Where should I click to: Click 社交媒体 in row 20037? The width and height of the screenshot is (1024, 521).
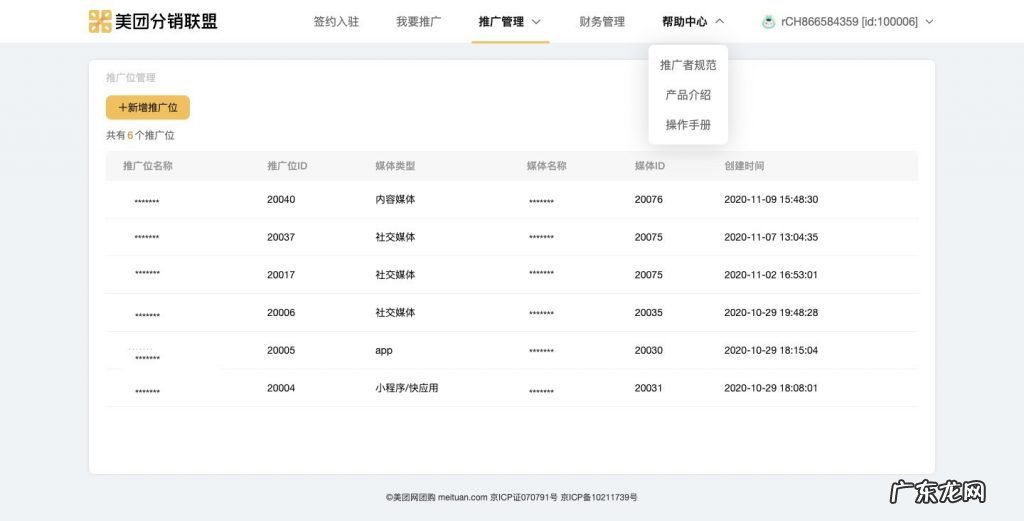(395, 237)
